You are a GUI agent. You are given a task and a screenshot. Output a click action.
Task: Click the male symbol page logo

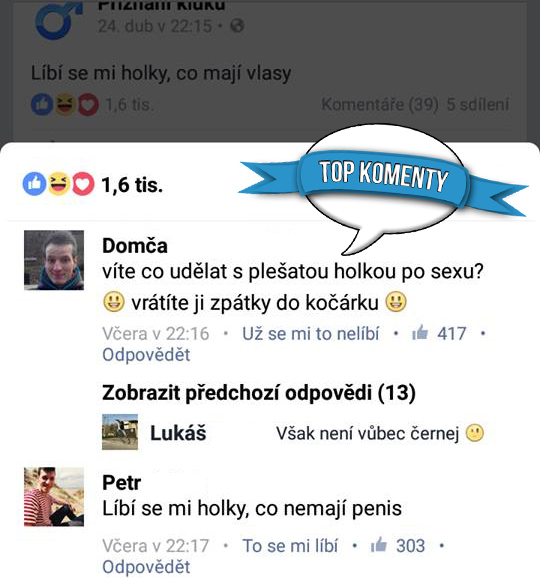[58, 20]
